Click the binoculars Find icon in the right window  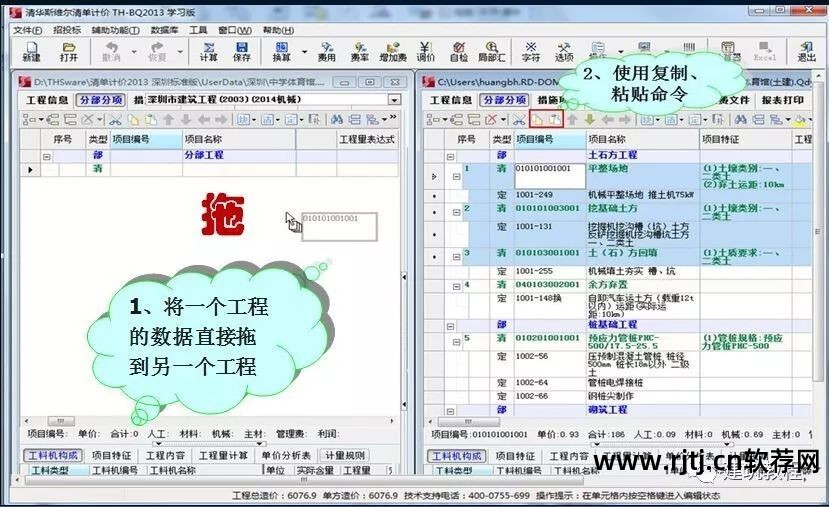click(741, 120)
